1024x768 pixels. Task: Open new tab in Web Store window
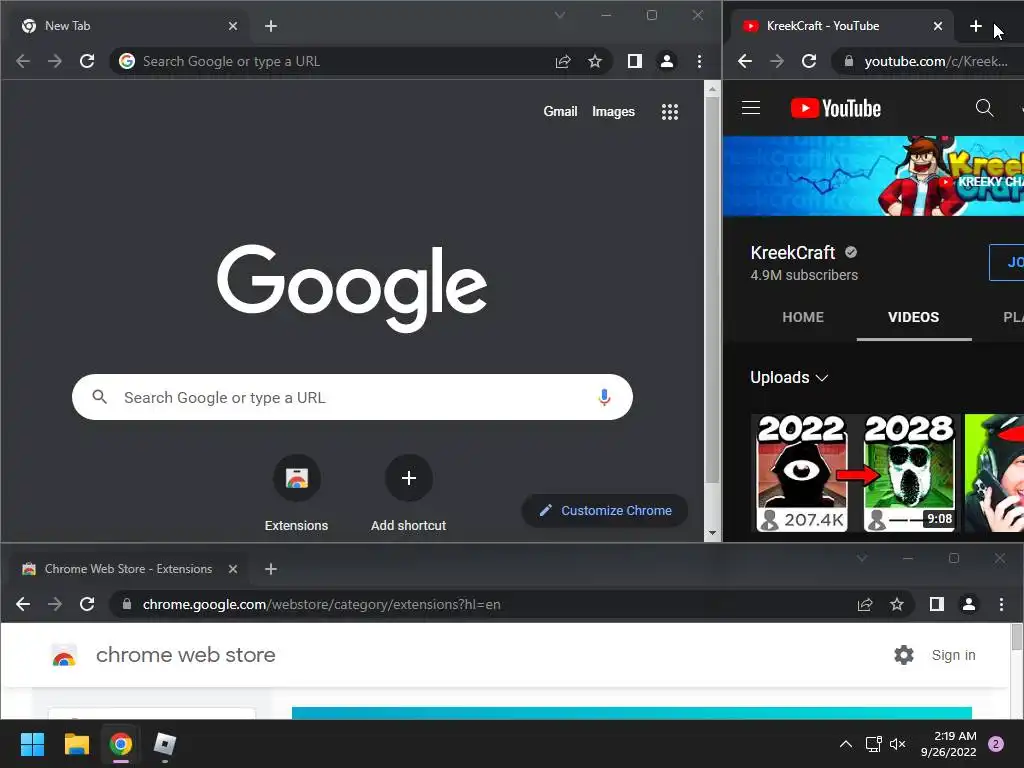coord(271,569)
